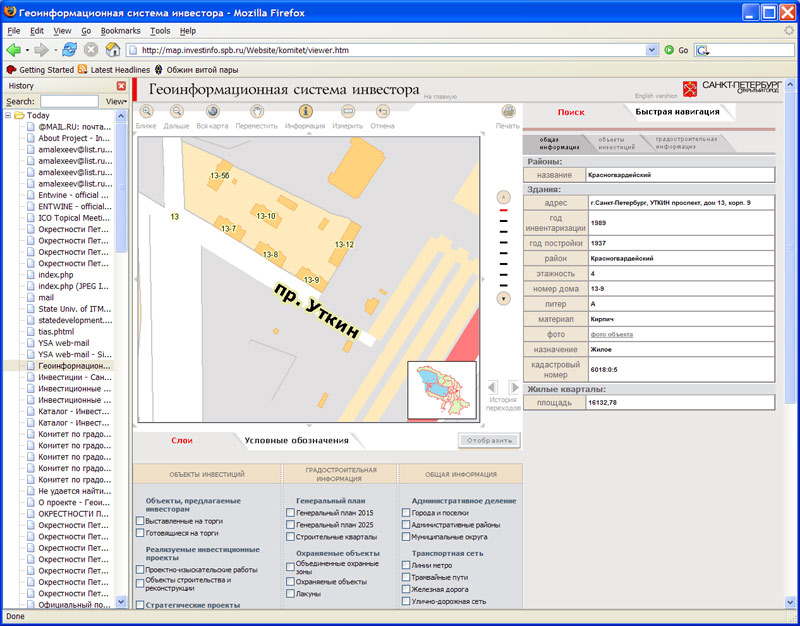This screenshot has height=626, width=800.
Task: Open the фото объекта link
Action: (611, 334)
